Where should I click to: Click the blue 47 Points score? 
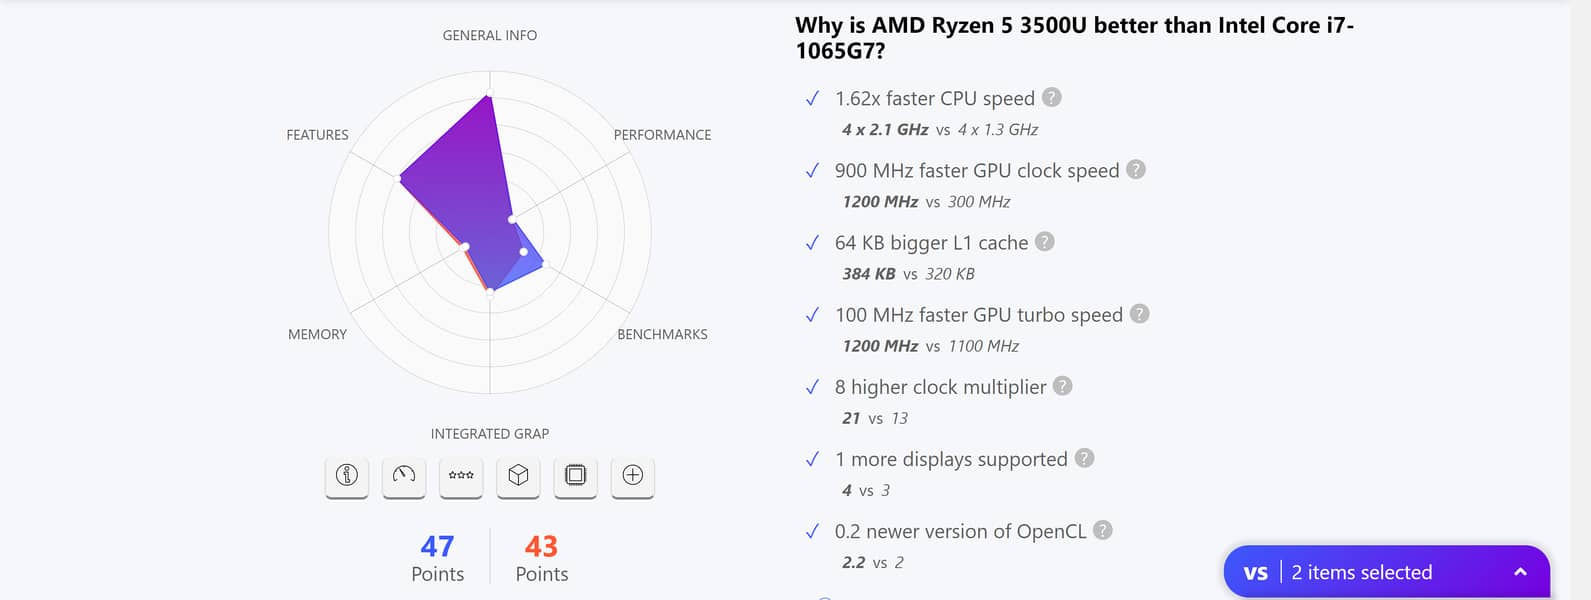[438, 558]
